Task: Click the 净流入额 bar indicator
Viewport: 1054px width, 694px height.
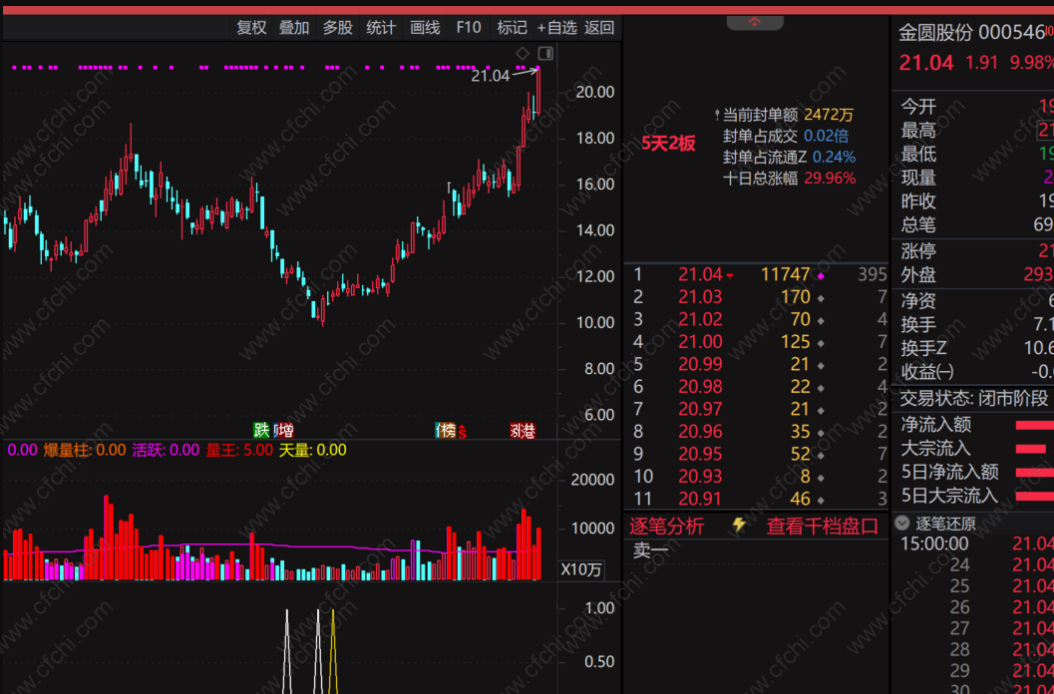Action: 1034,425
